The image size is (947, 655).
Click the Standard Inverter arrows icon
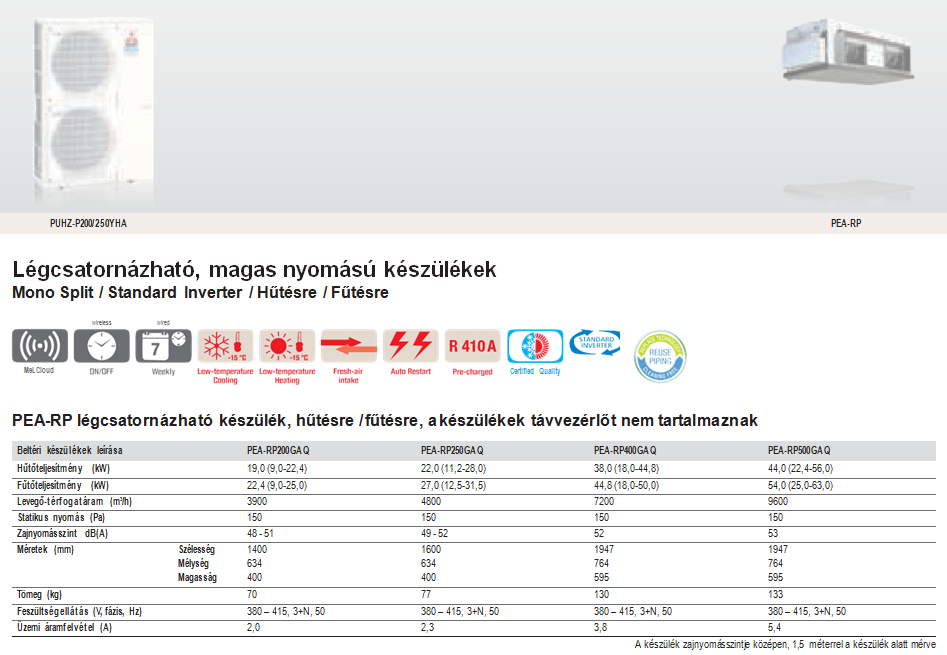(x=595, y=342)
